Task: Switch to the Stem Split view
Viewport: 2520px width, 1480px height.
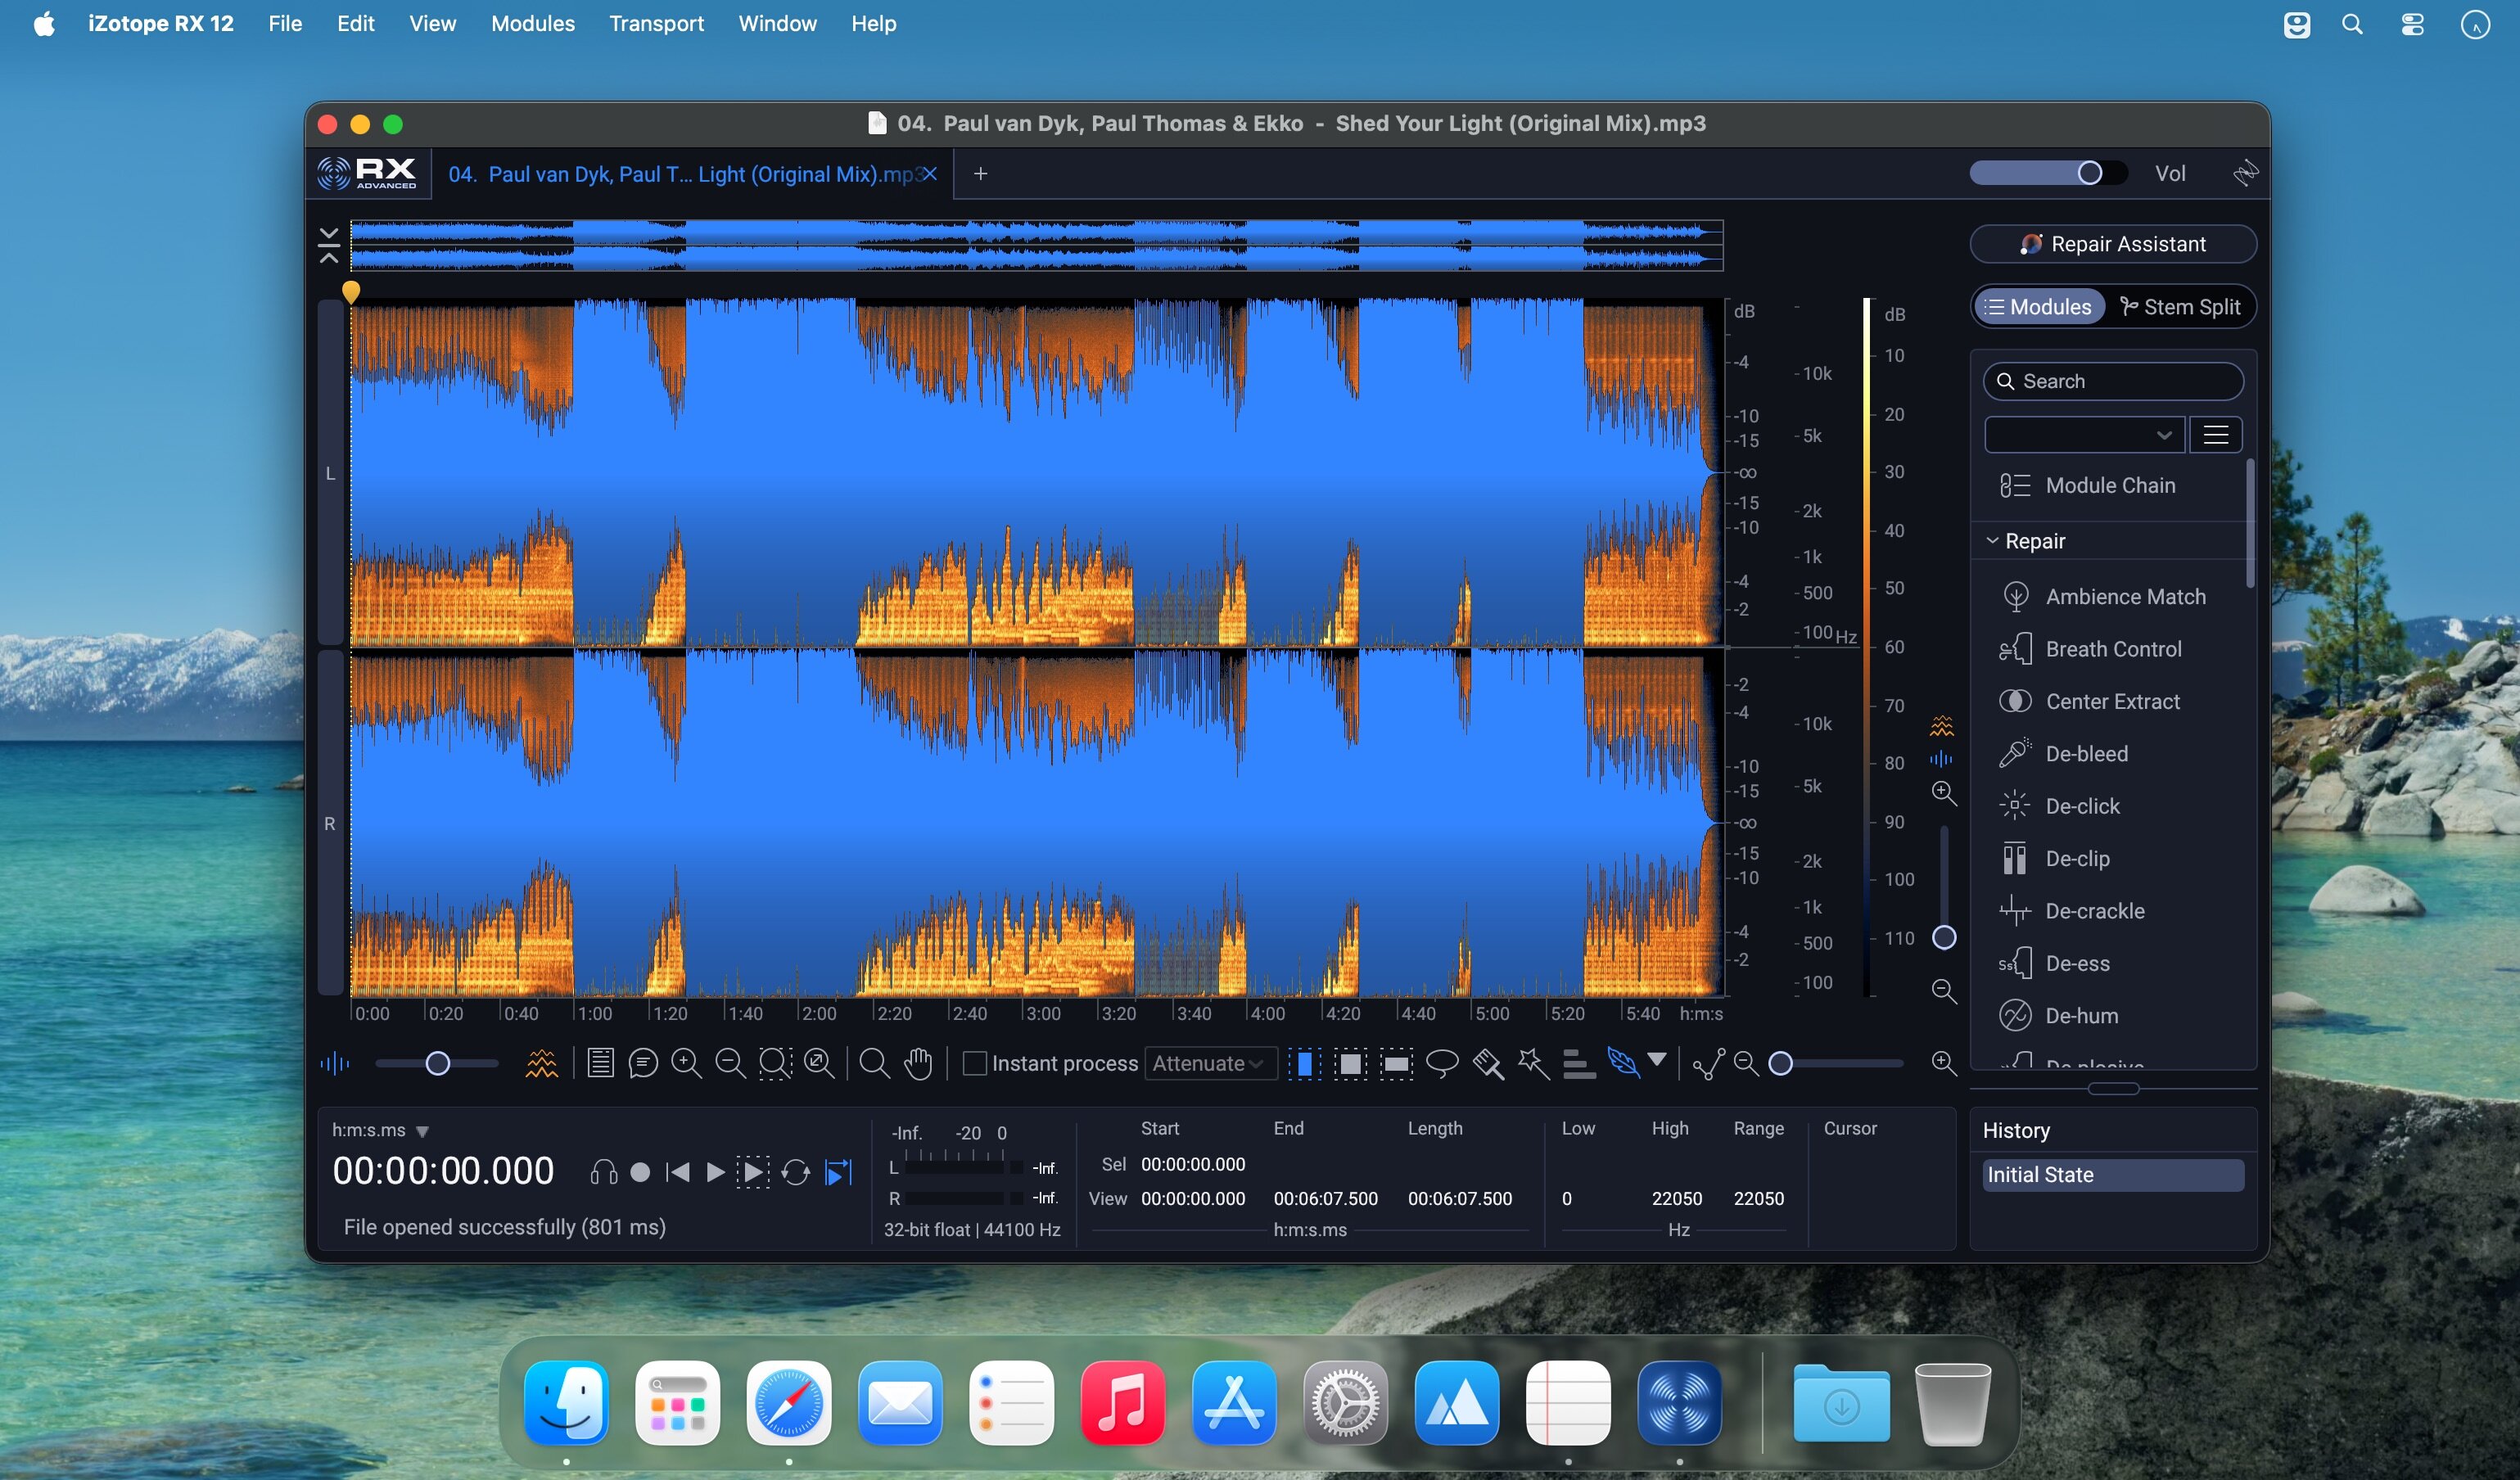Action: click(x=2180, y=307)
